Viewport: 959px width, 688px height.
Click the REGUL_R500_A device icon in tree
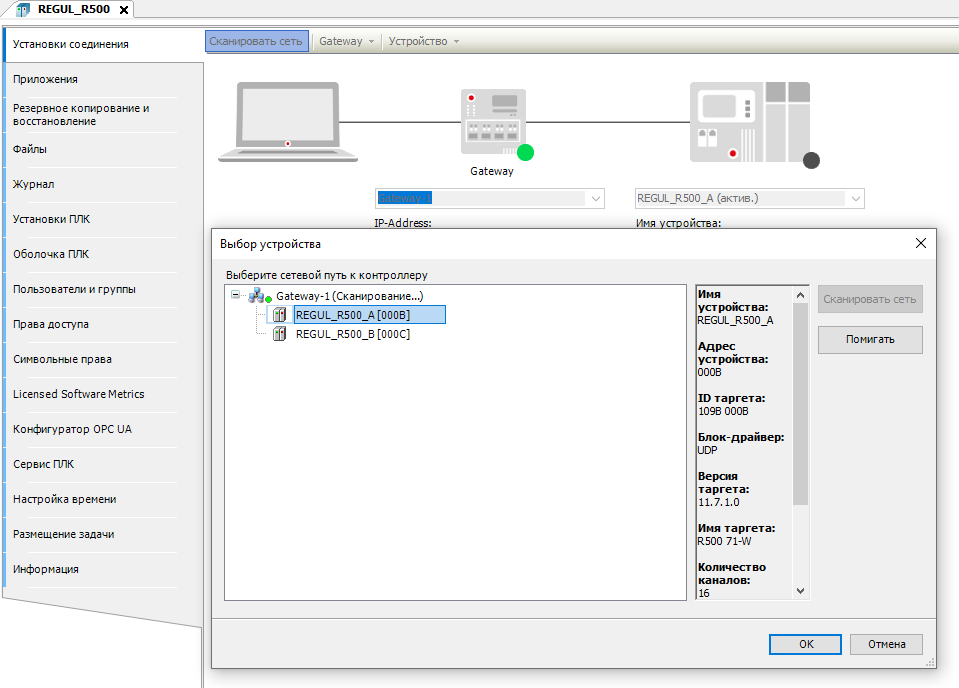(x=280, y=315)
